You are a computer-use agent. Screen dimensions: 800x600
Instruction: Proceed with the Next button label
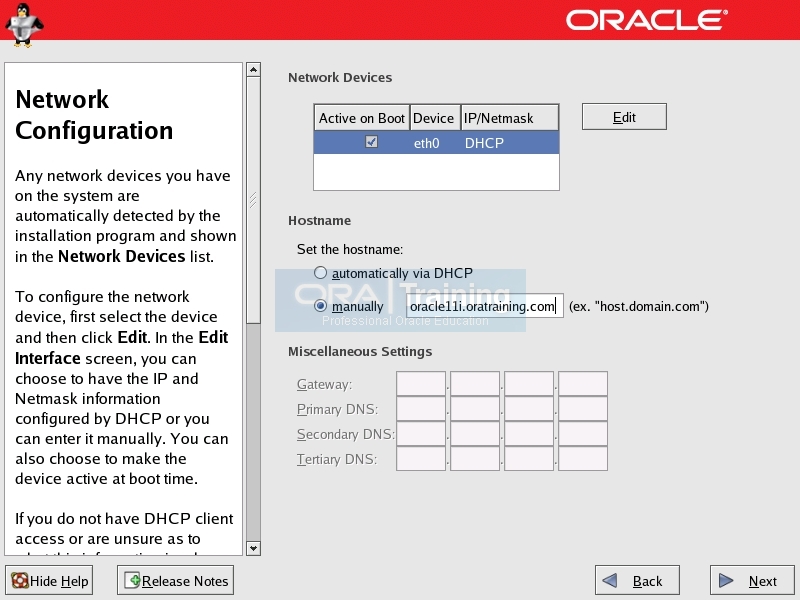coord(763,581)
